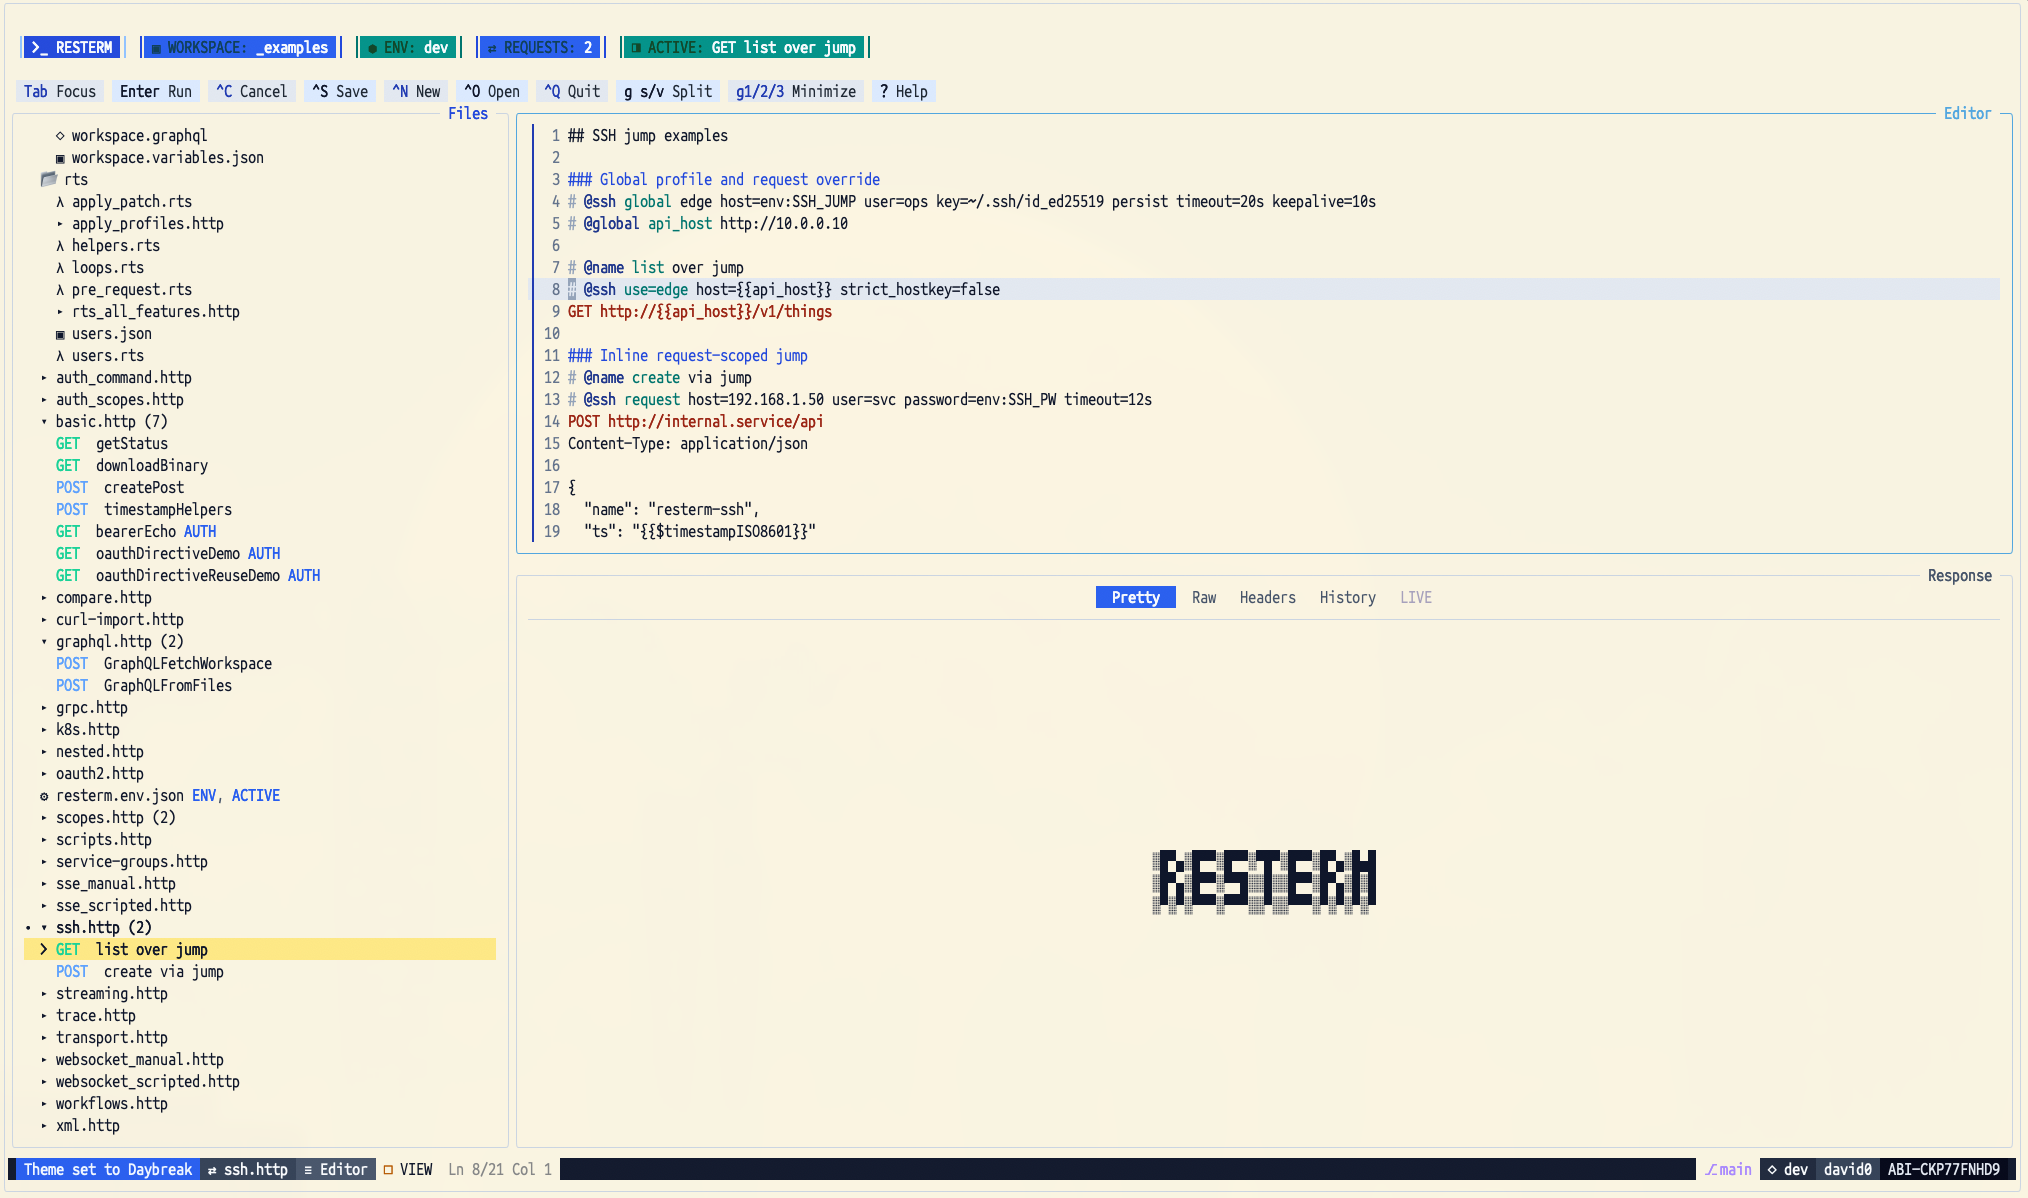The width and height of the screenshot is (2028, 1198).
Task: Switch to the Pretty response tab
Action: pyautogui.click(x=1136, y=597)
